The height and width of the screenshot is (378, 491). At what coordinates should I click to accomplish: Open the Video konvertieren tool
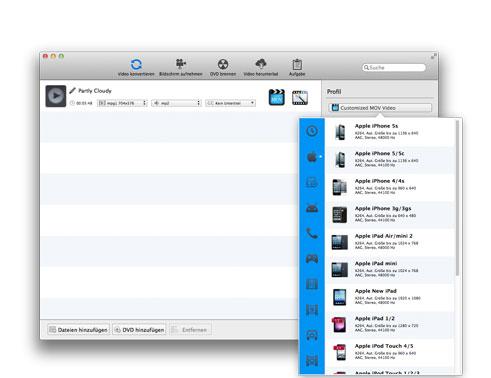coord(136,67)
